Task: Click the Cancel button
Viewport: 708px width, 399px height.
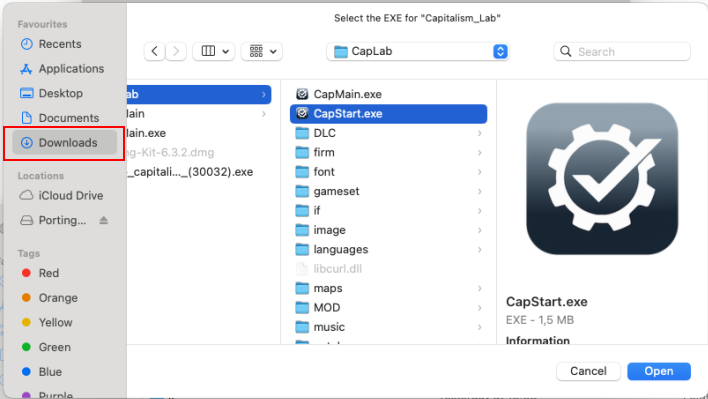Action: click(588, 371)
